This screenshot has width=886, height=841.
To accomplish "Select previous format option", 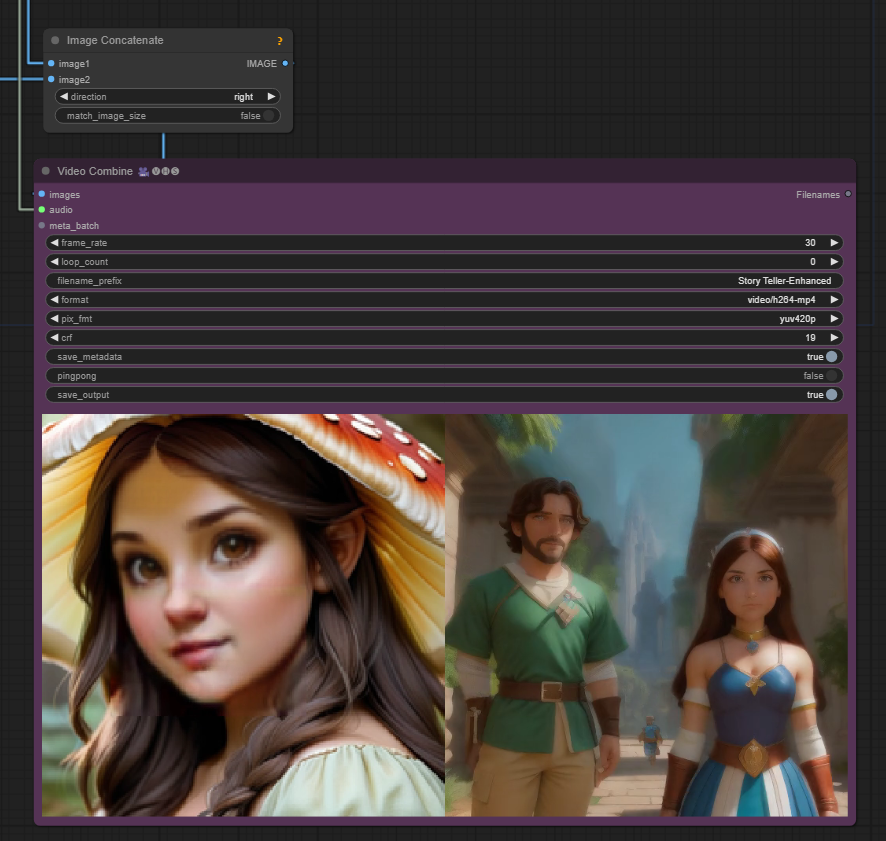I will click(54, 300).
